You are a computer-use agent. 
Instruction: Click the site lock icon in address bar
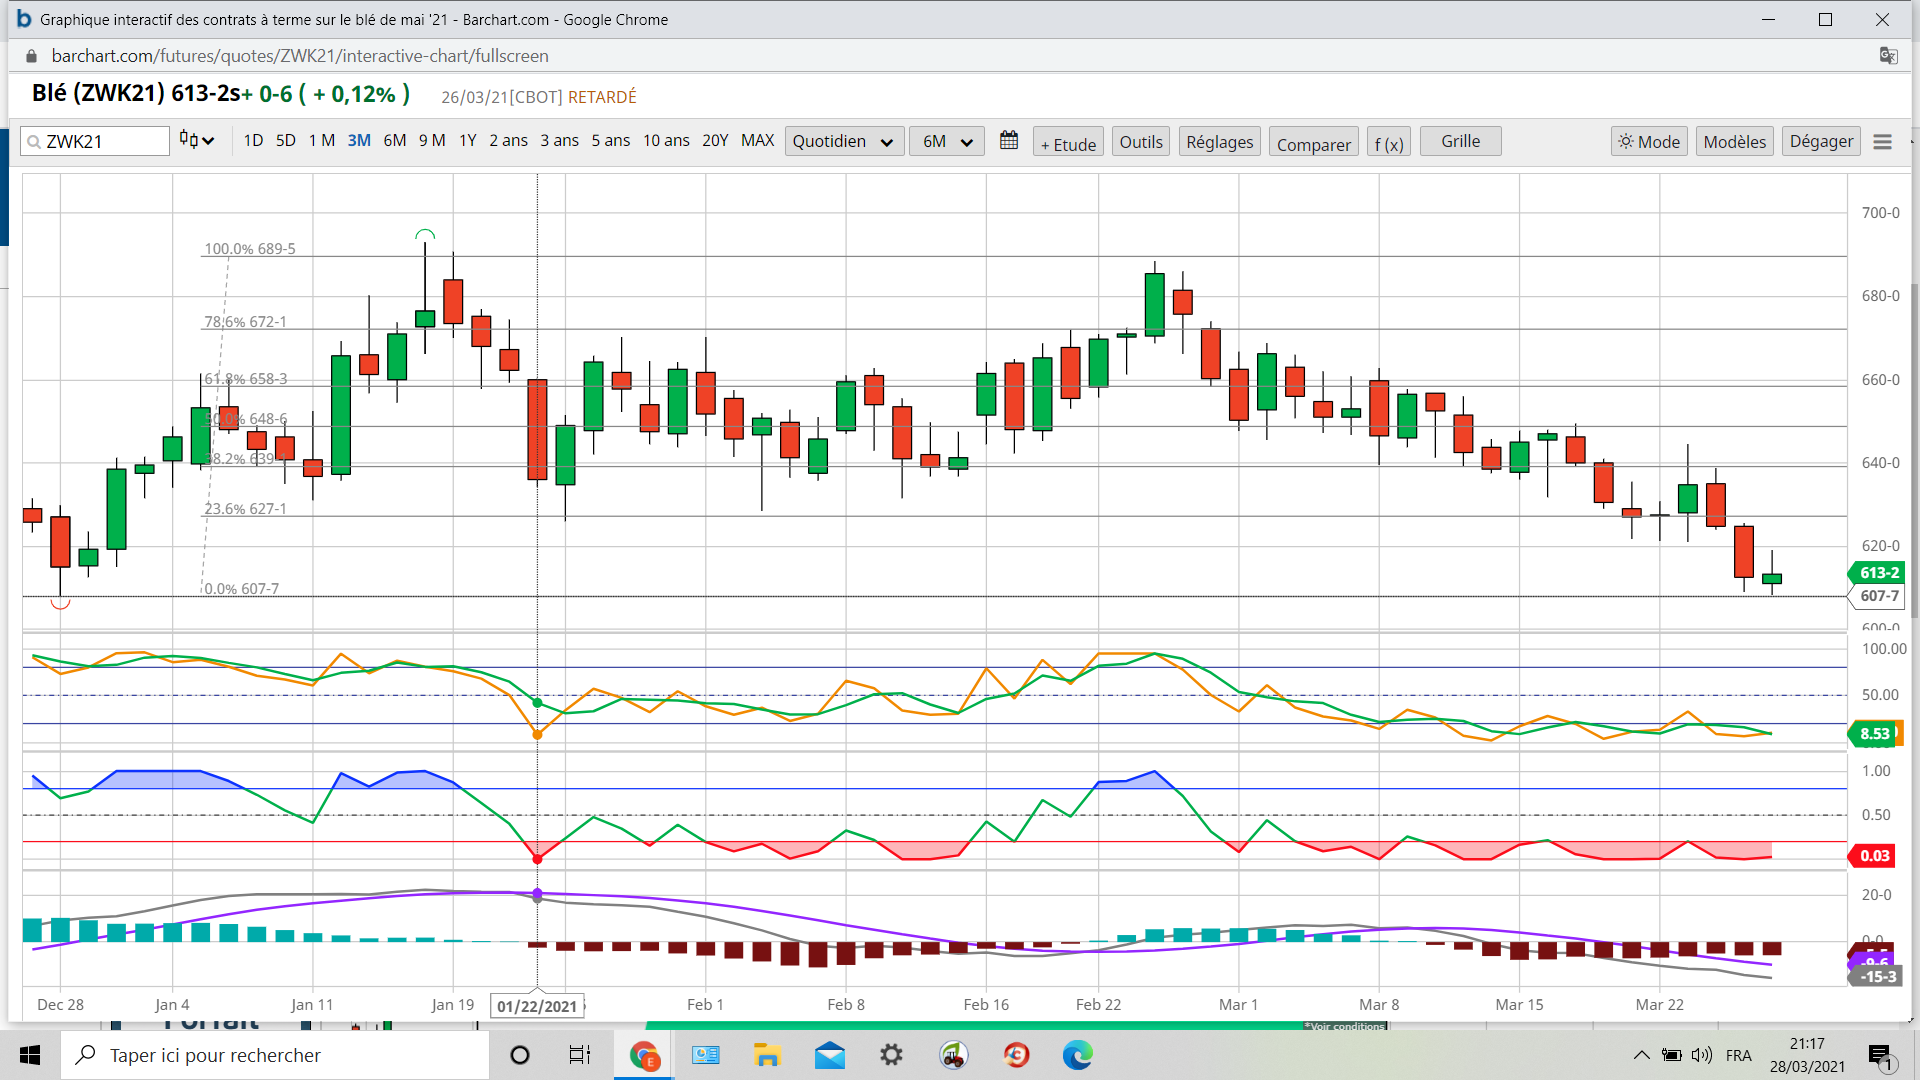[31, 56]
